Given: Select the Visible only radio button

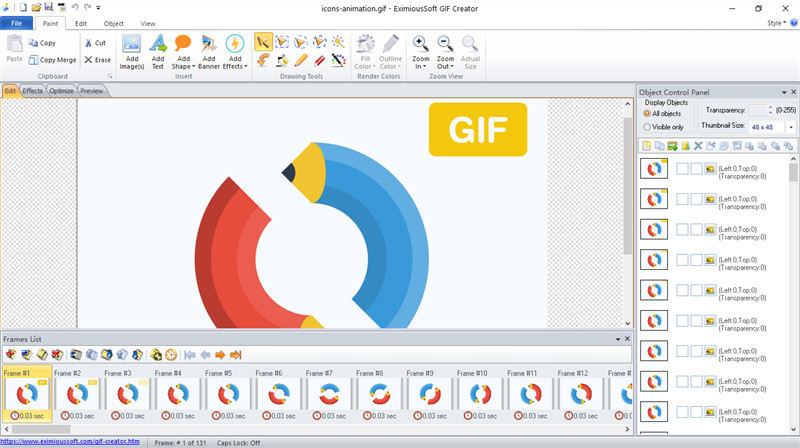Looking at the screenshot, I should [x=647, y=127].
